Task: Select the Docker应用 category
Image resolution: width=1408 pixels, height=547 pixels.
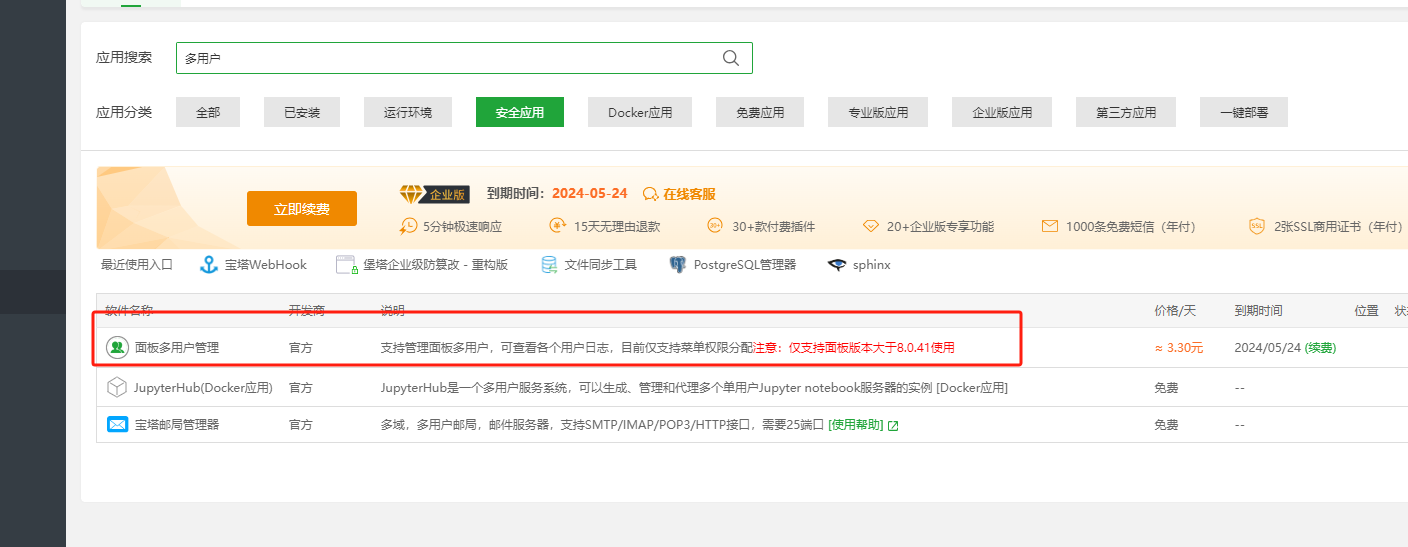Action: click(640, 112)
